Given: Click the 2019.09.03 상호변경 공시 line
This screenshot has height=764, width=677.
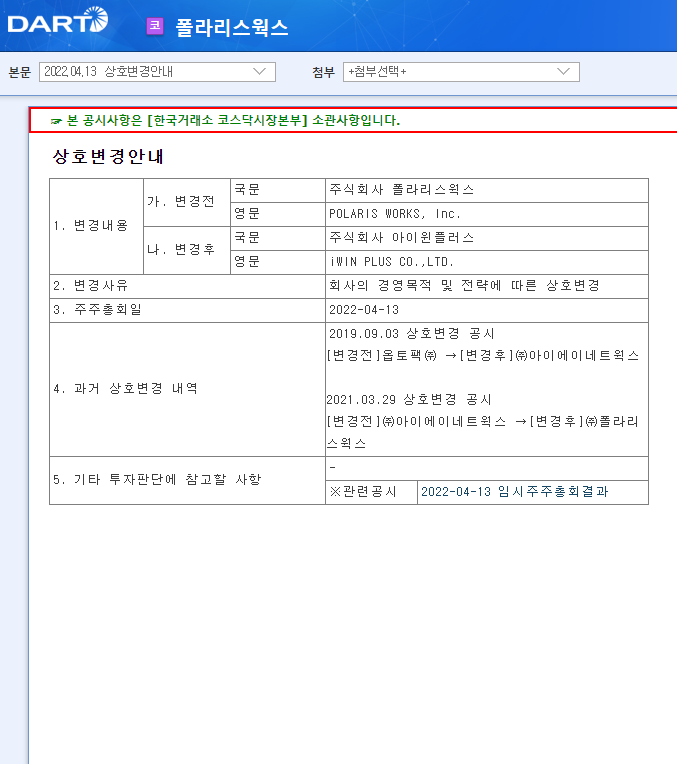Looking at the screenshot, I should tap(411, 334).
